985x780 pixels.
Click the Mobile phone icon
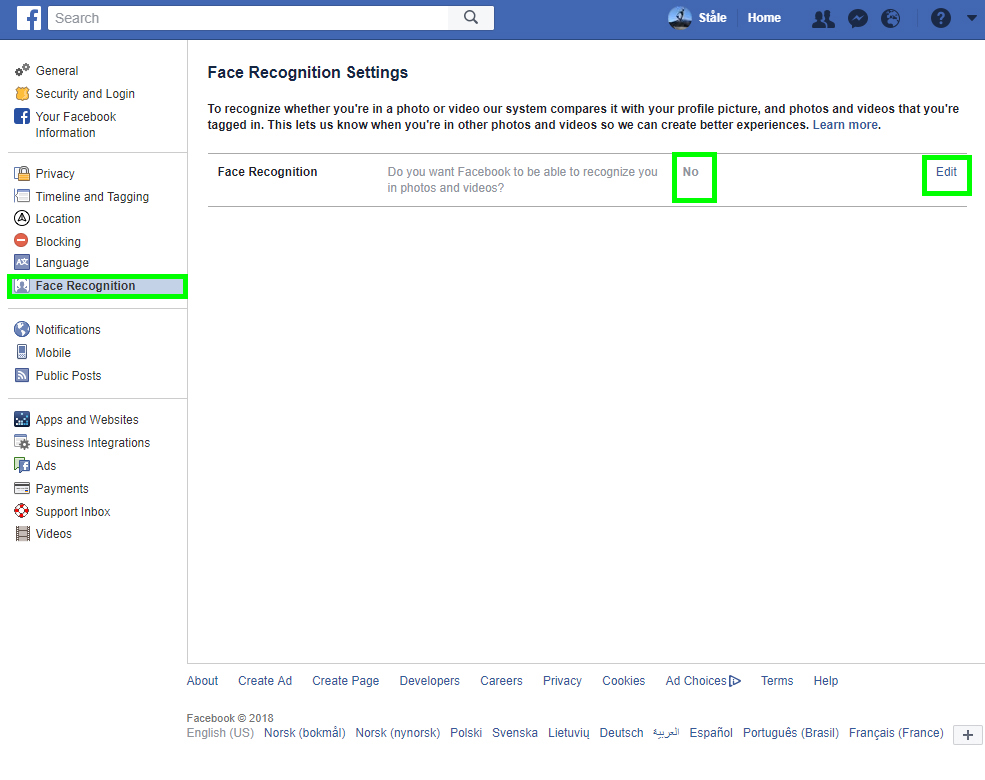22,352
